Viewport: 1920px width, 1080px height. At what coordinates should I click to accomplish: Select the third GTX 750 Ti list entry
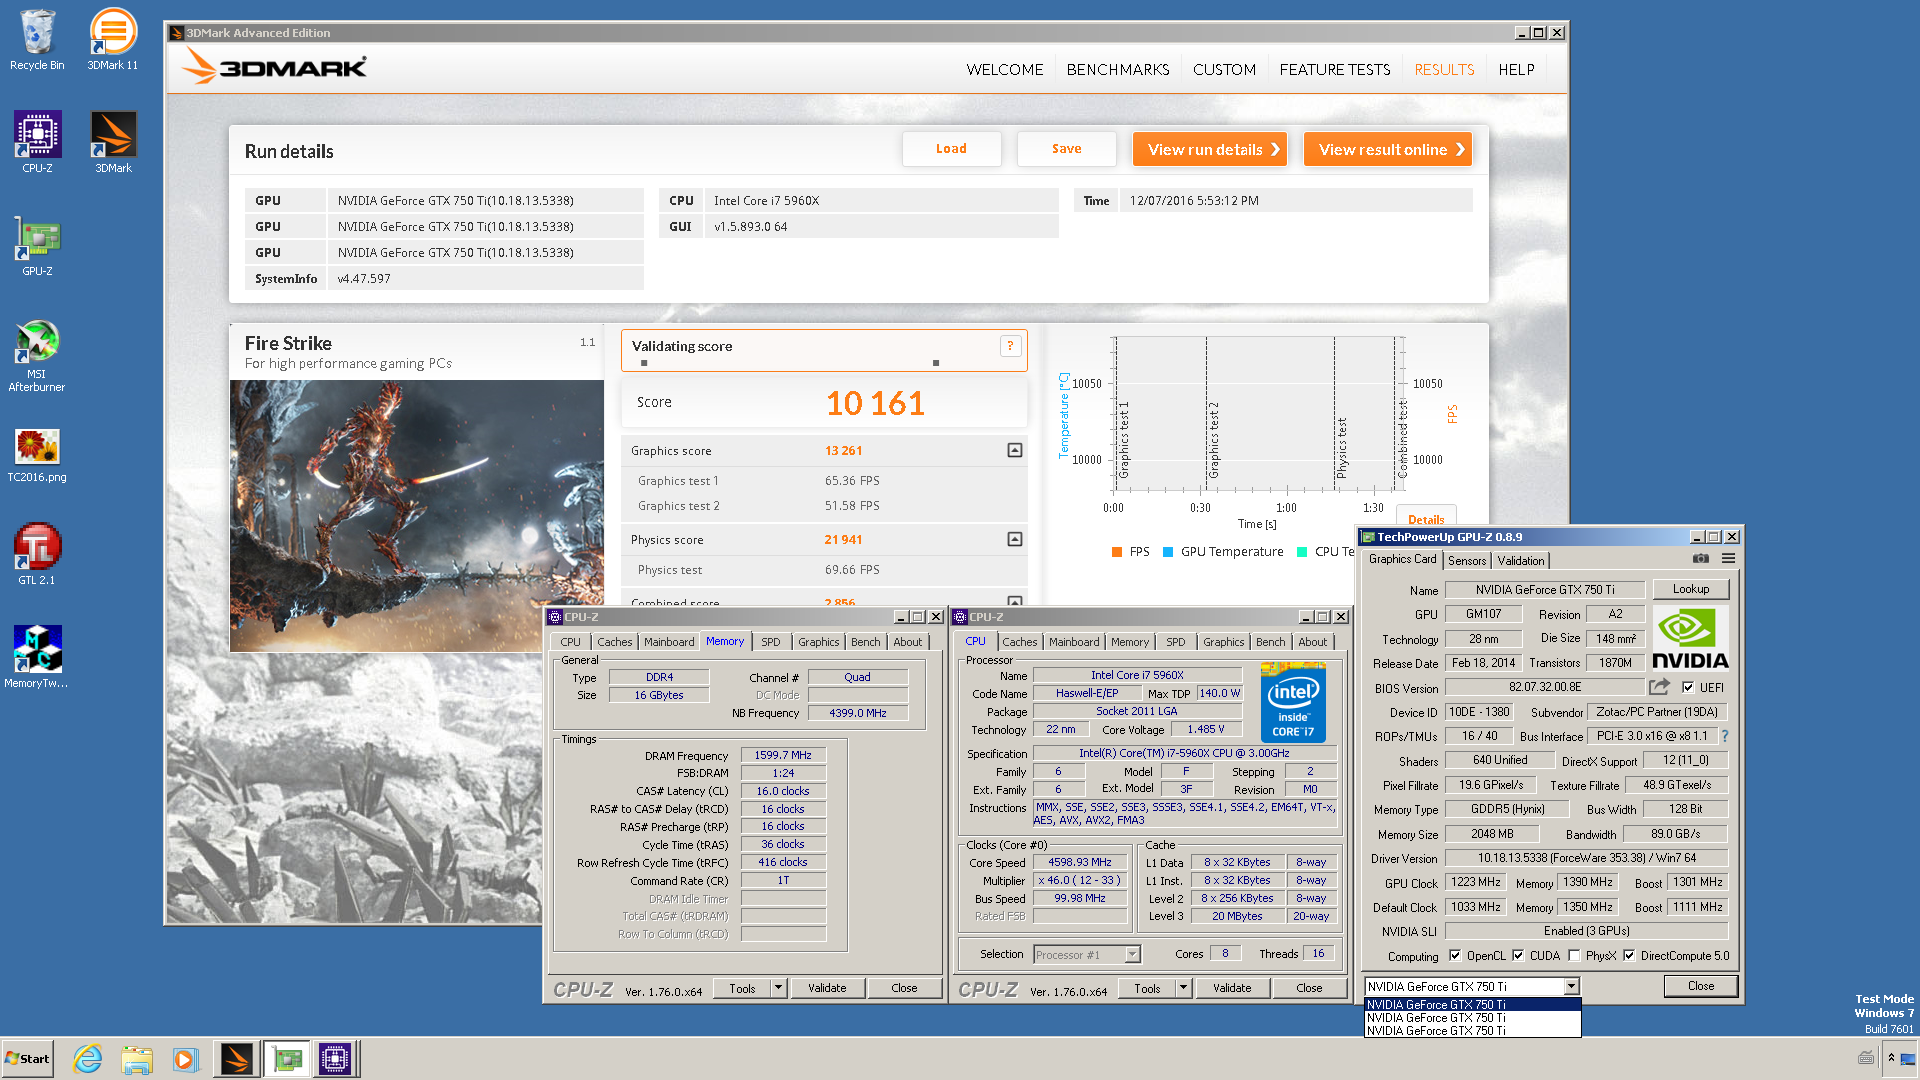1472,1030
